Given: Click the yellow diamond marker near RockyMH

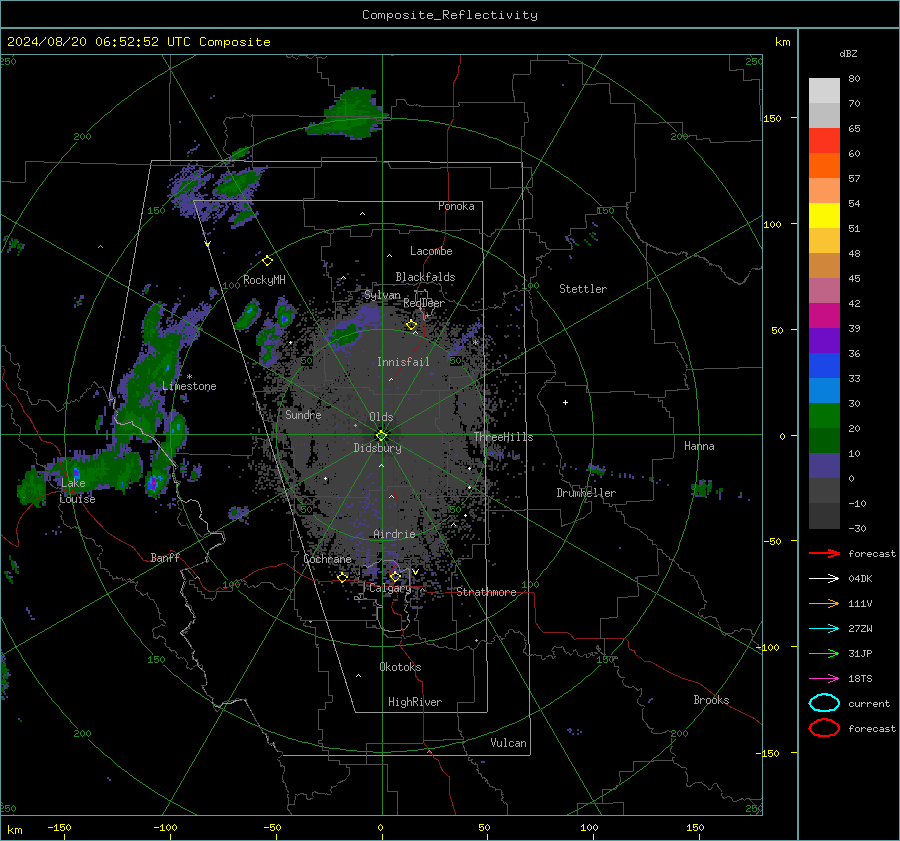Looking at the screenshot, I should coord(267,261).
